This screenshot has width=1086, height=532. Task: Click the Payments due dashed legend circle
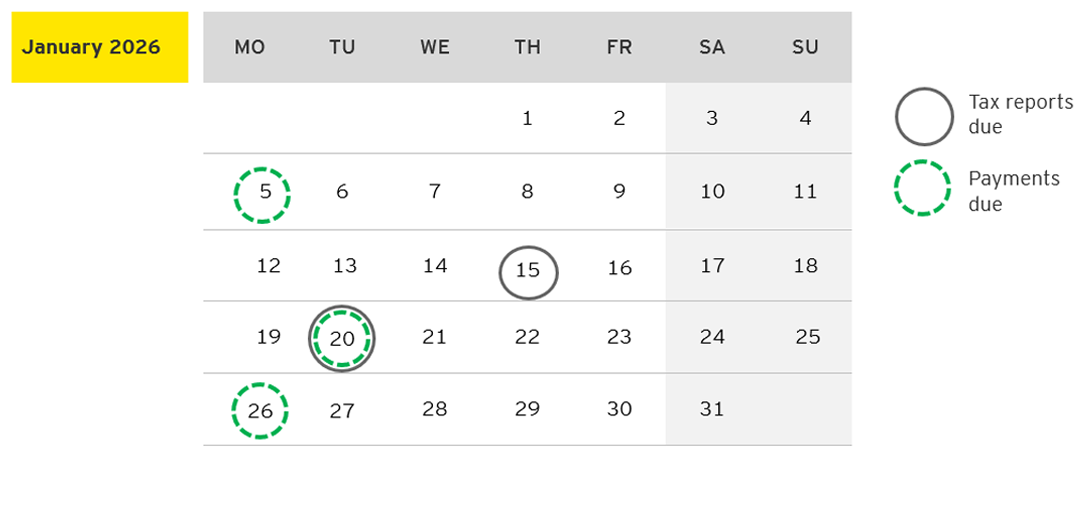tap(923, 188)
